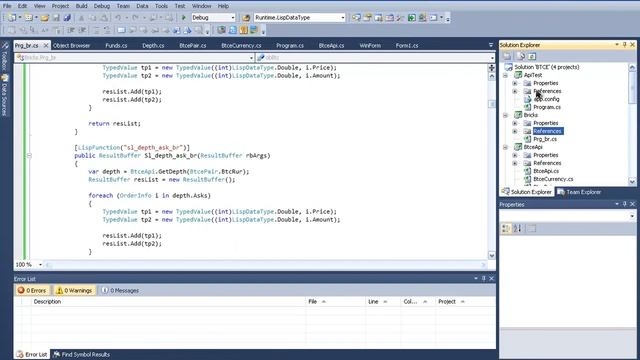640x360 pixels.
Task: Close the Prg_br.cs tab
Action: tap(46, 45)
